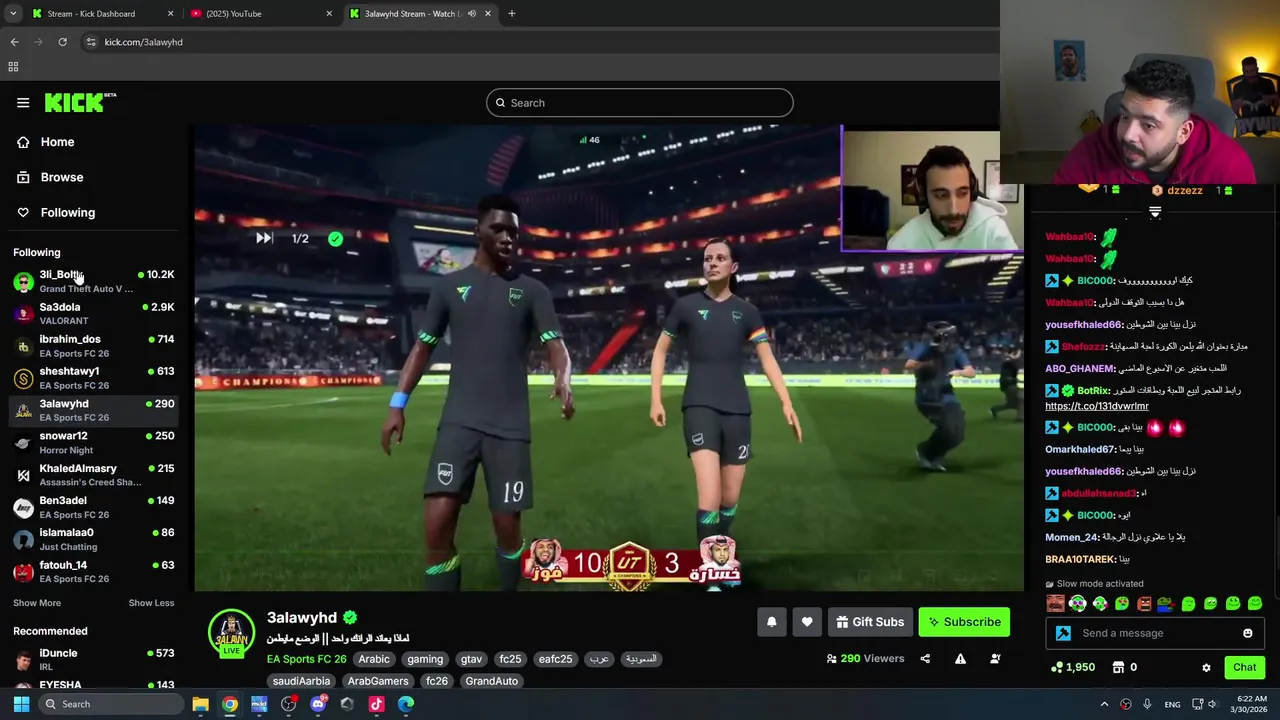
Task: Expand the chat leaderboard arrow
Action: (1155, 212)
